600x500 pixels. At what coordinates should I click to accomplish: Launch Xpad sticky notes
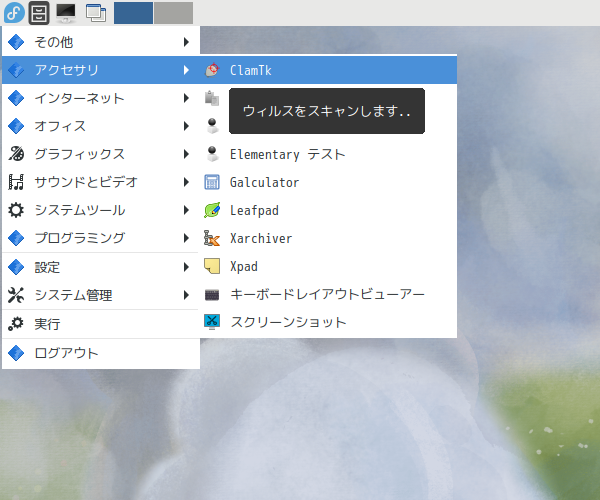click(328, 266)
